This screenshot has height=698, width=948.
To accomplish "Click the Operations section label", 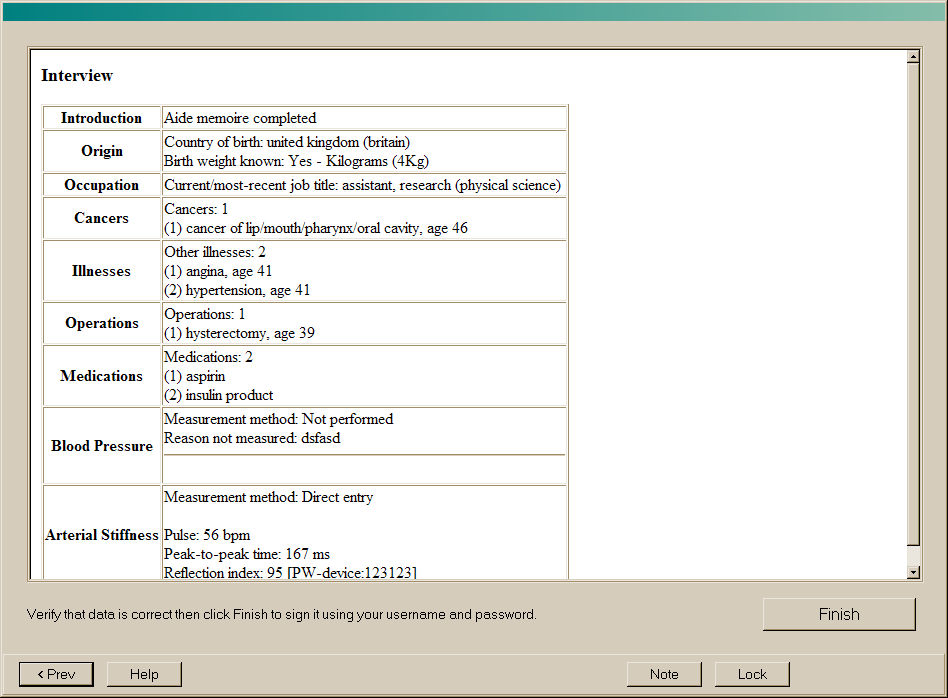I will coord(102,323).
